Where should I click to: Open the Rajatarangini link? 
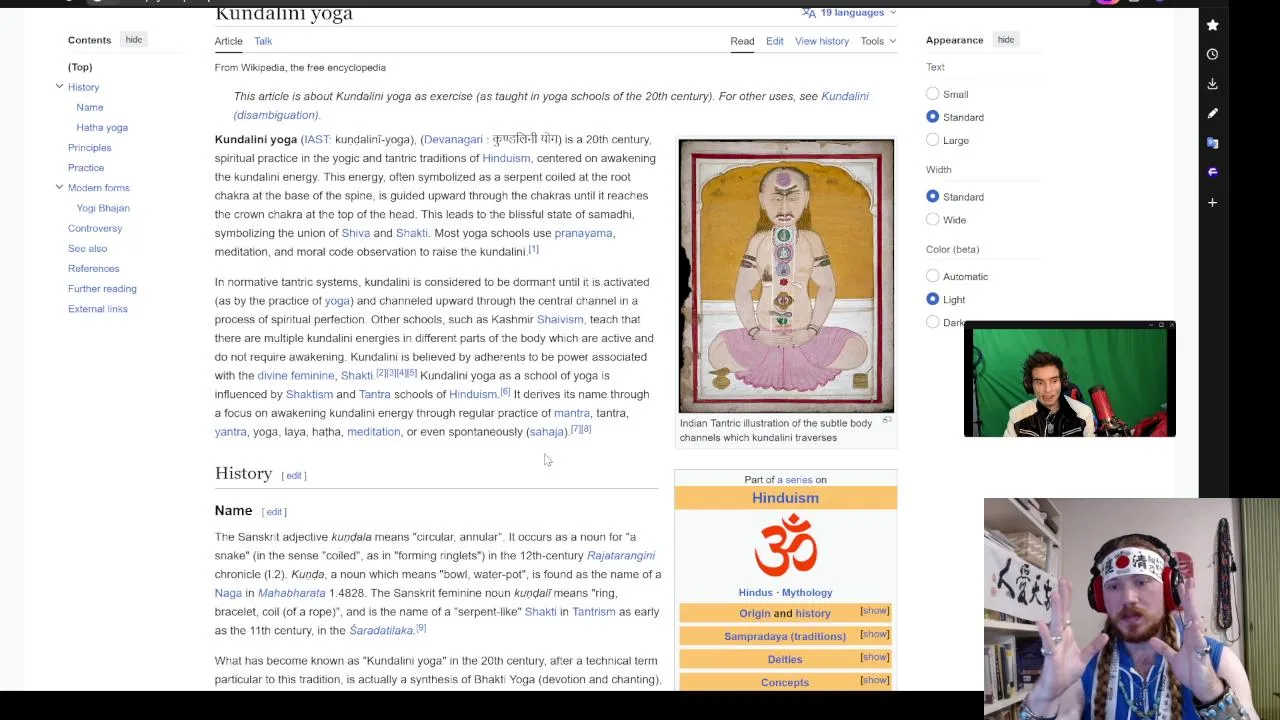[621, 555]
